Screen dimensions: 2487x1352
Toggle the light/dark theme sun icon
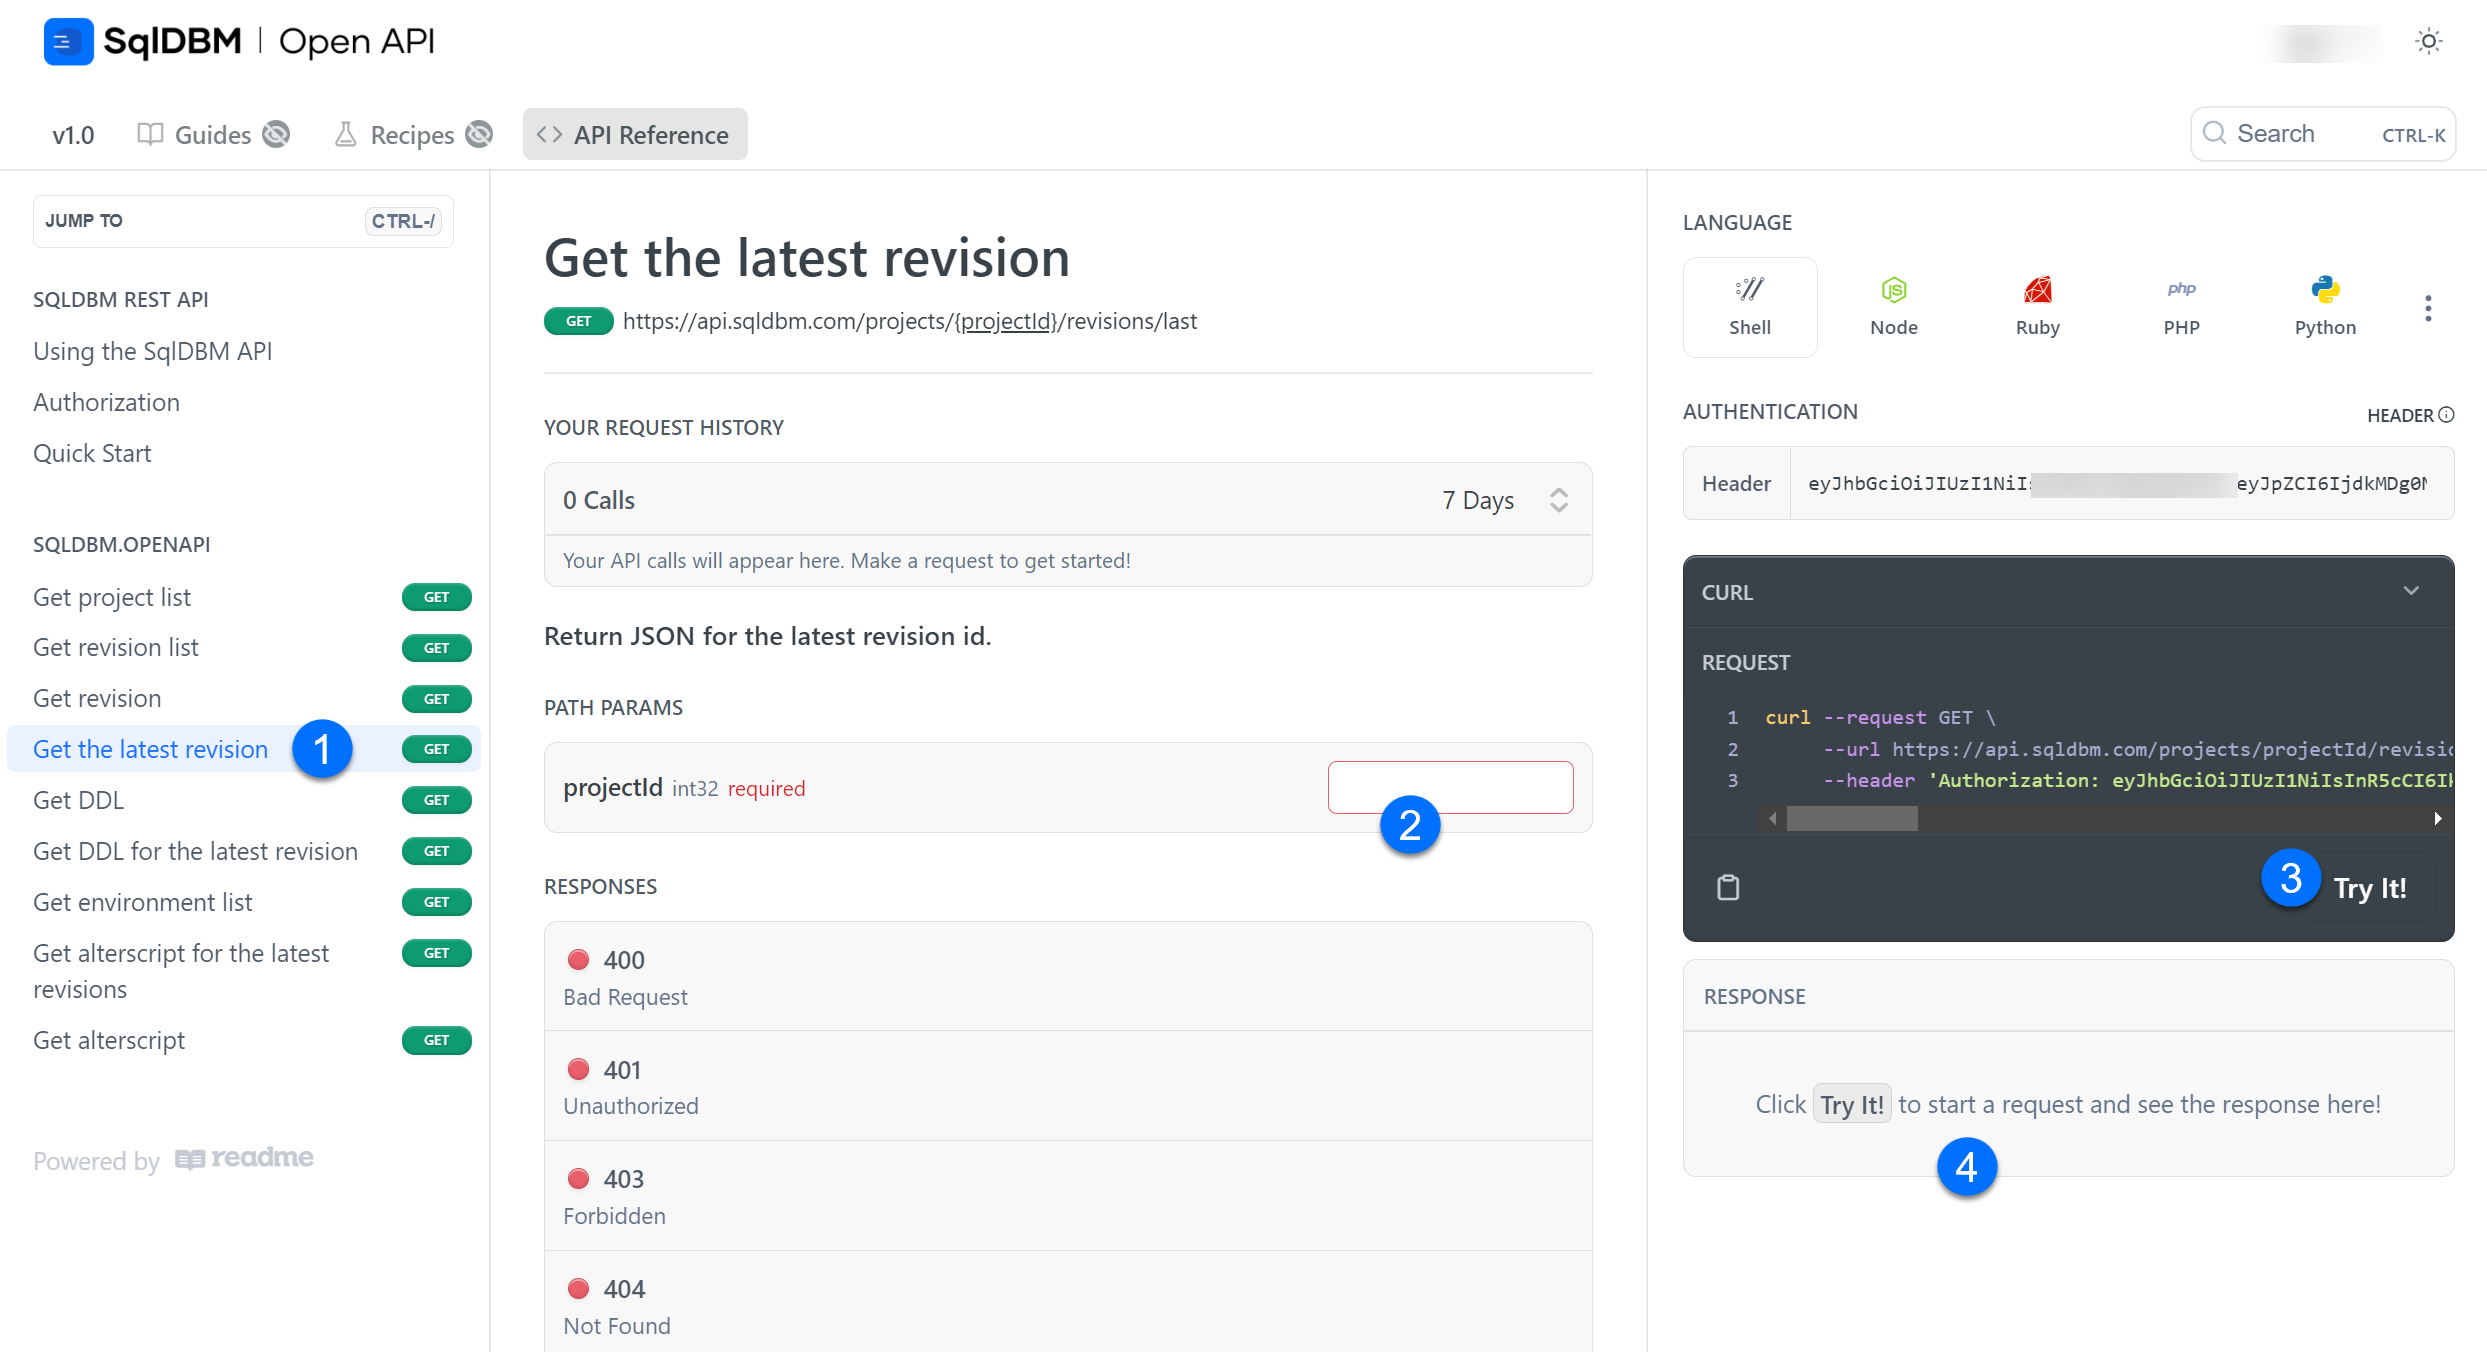[x=2428, y=41]
